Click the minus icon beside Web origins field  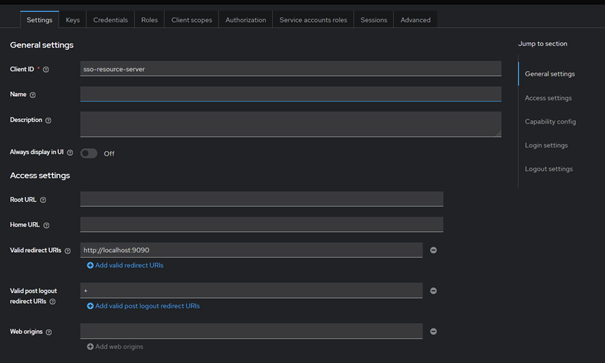pyautogui.click(x=433, y=331)
